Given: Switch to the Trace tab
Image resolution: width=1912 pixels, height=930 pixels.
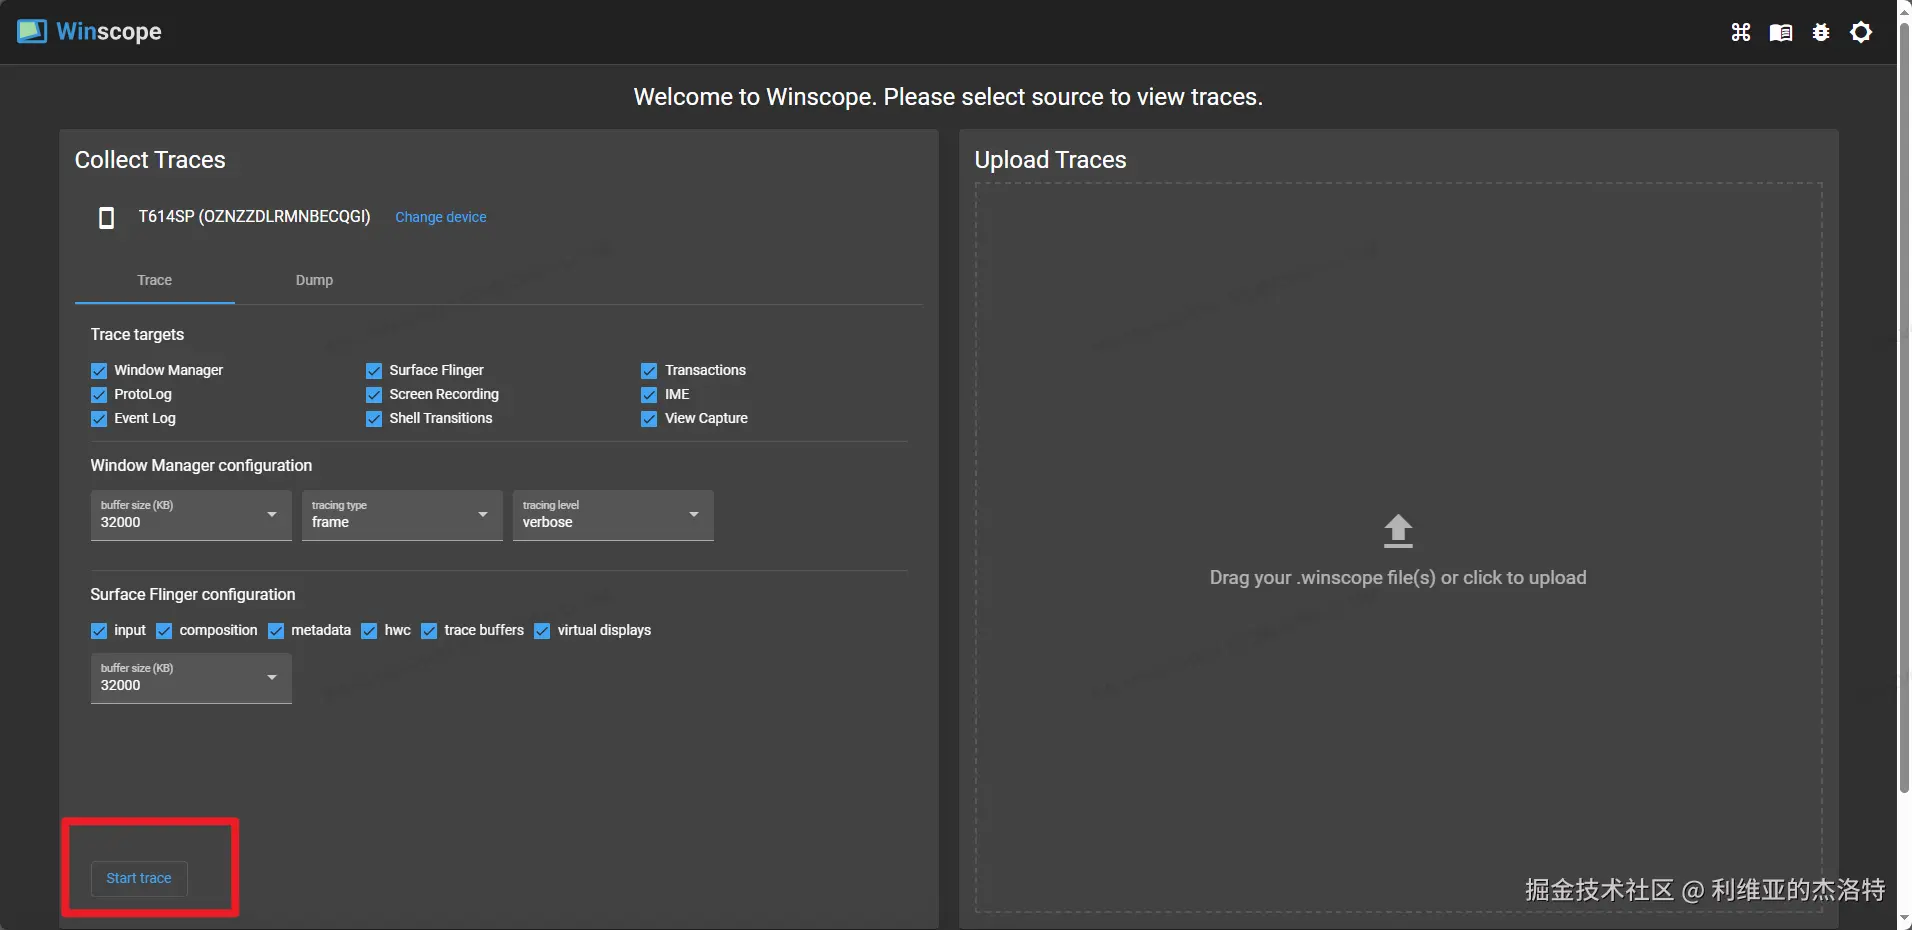Looking at the screenshot, I should click(x=155, y=280).
